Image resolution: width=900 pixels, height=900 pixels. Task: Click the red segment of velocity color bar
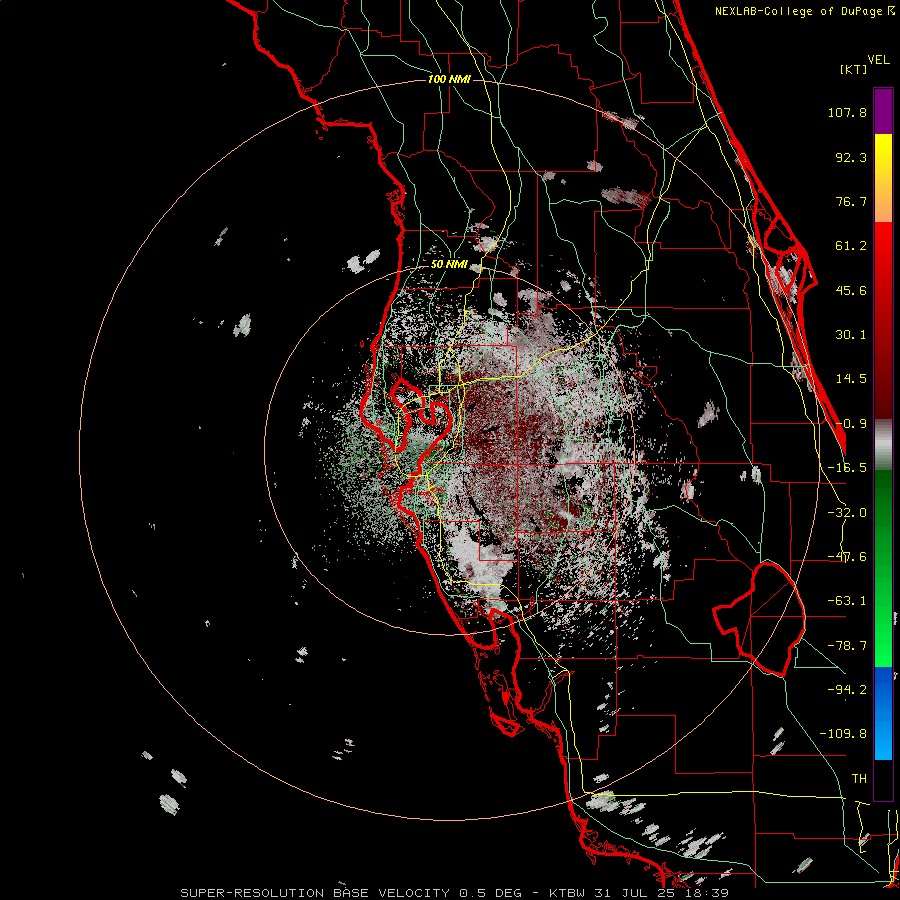[x=883, y=320]
